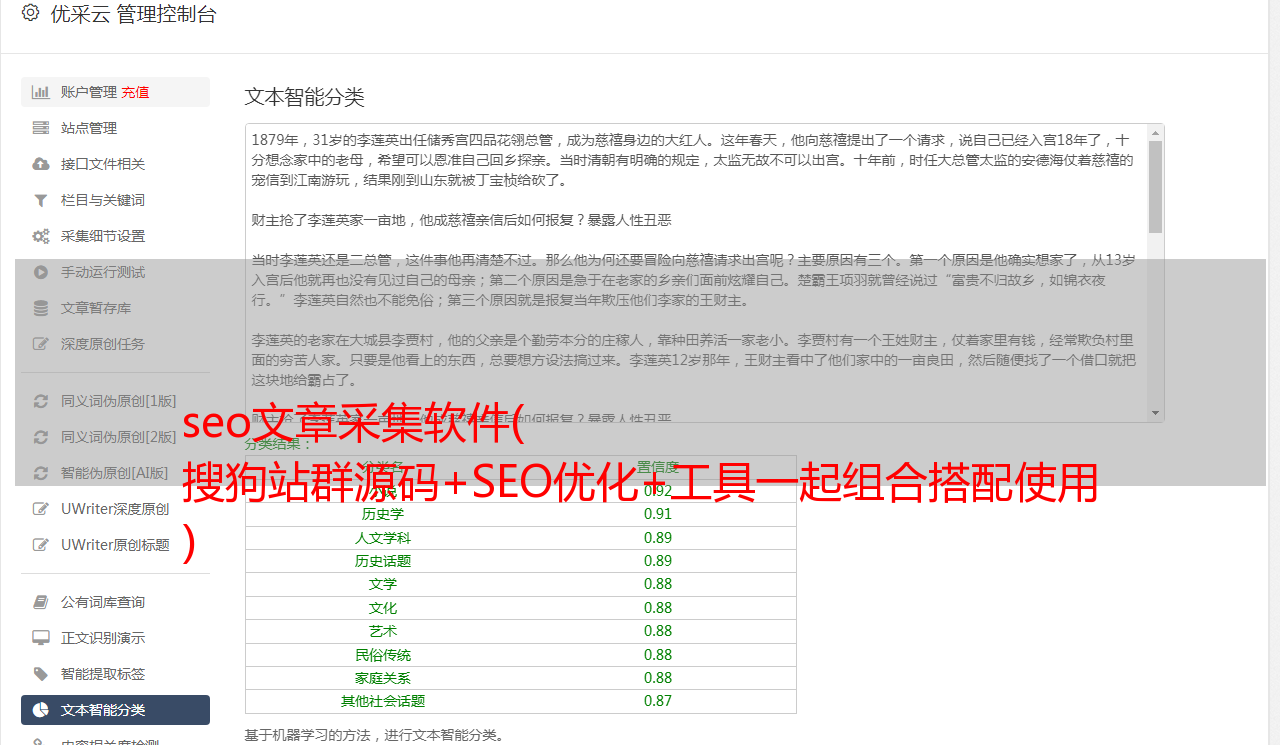Select the active 文本智能分类 item
This screenshot has height=745, width=1280.
[115, 710]
